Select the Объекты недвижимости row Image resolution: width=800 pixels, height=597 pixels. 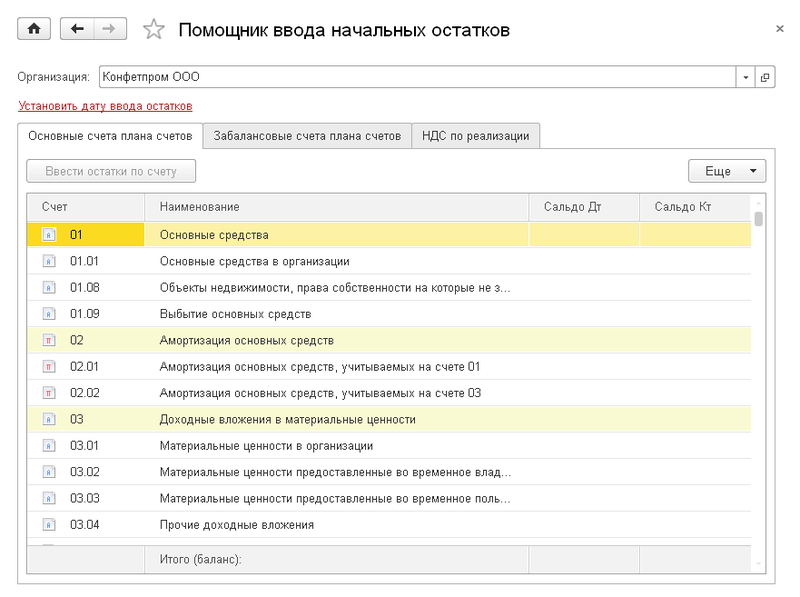click(x=389, y=288)
